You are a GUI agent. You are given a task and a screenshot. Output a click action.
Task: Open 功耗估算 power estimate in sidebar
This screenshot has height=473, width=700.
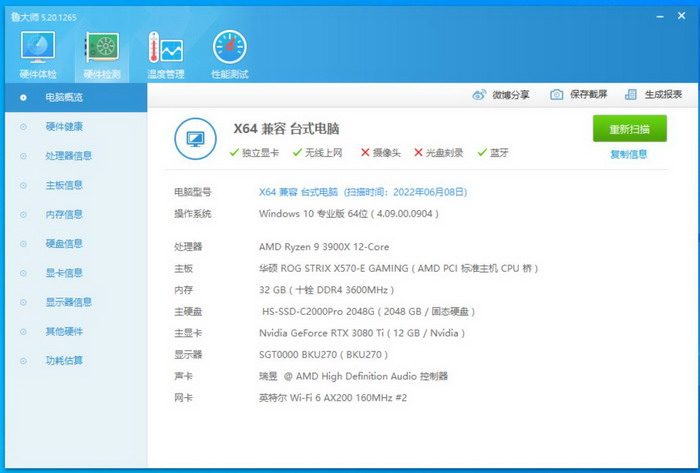(x=64, y=360)
